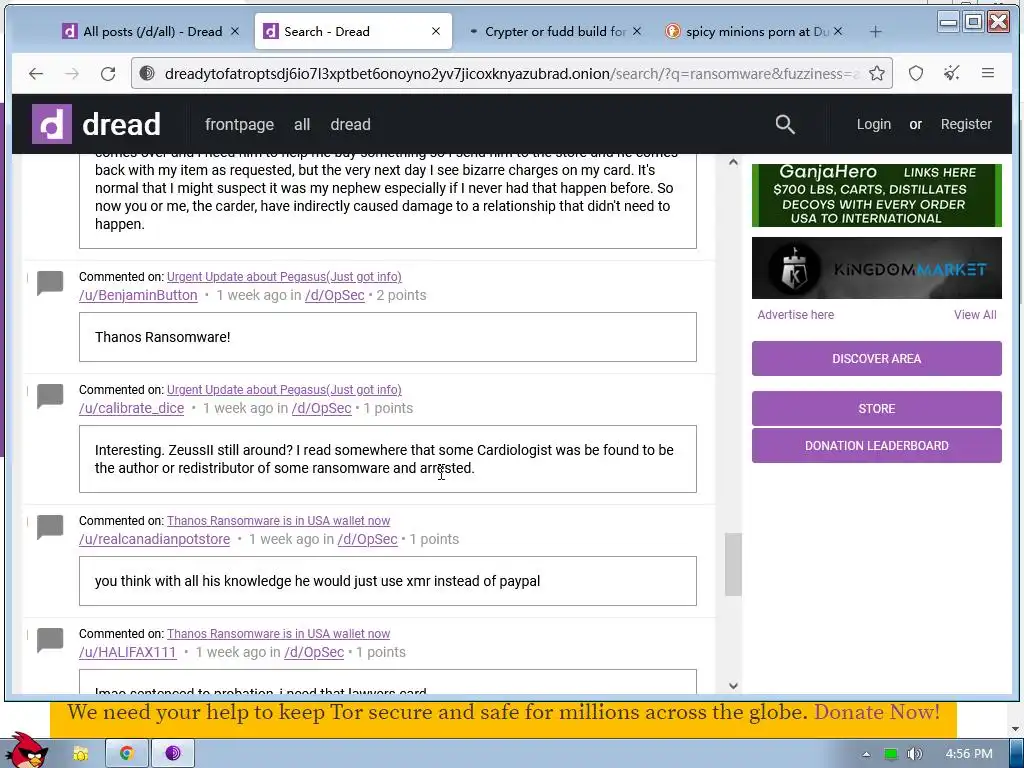Open /u/BenjaminButton profile link
1024x768 pixels.
(138, 295)
